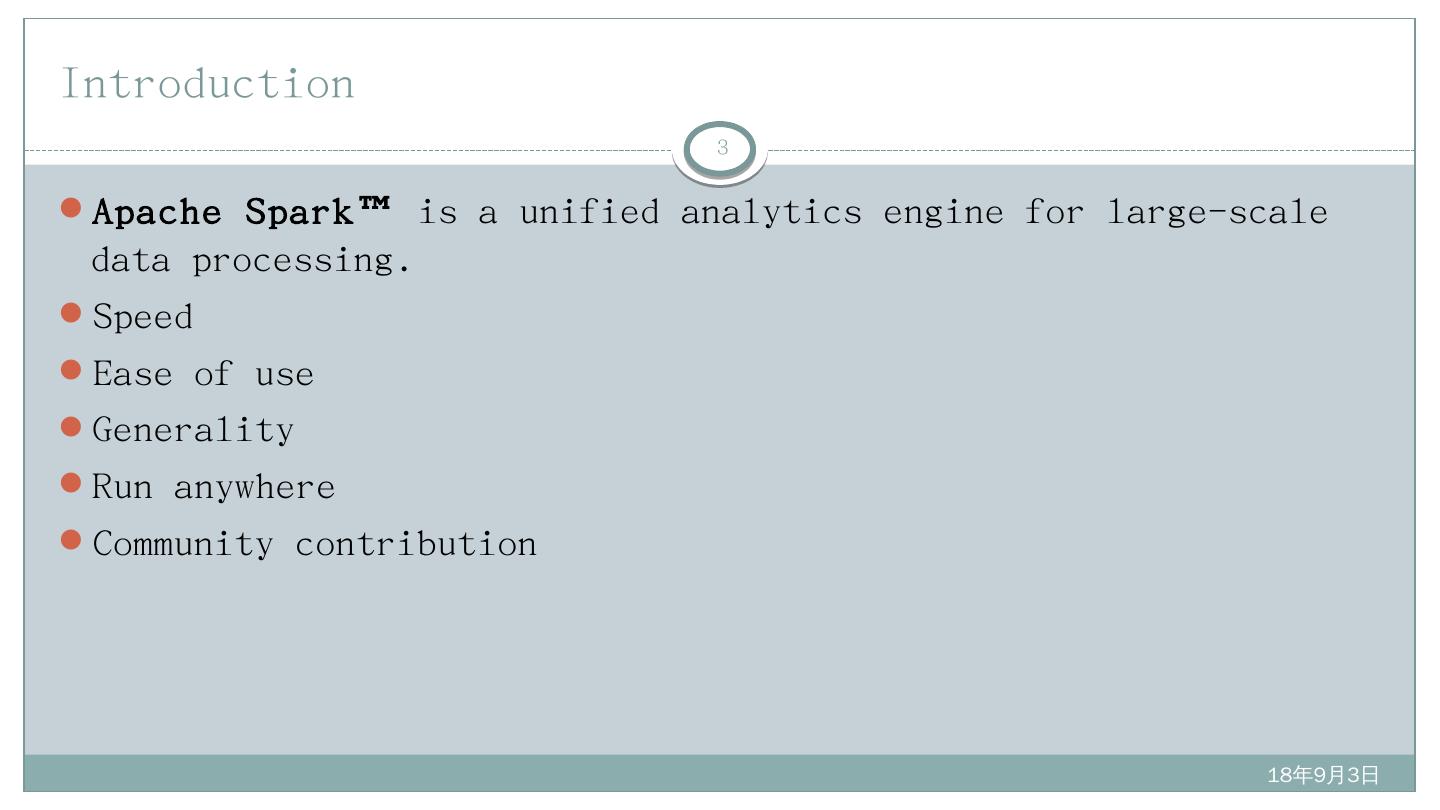Click the data processing line
This screenshot has height=810, width=1440.
[251, 261]
